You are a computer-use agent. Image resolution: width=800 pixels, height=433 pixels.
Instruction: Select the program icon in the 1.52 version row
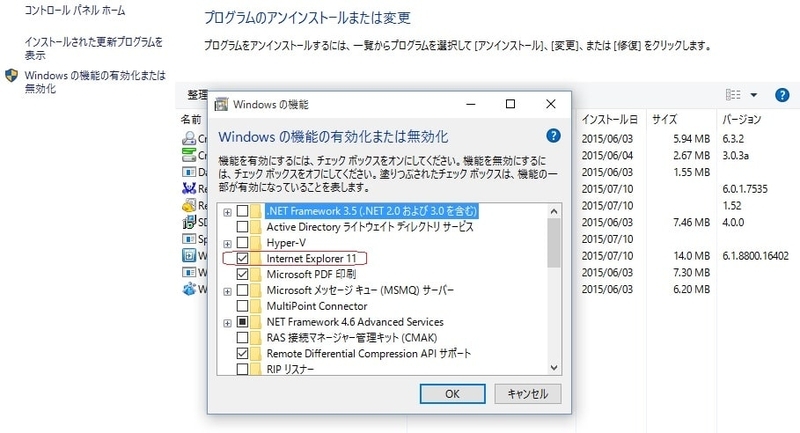[x=189, y=206]
